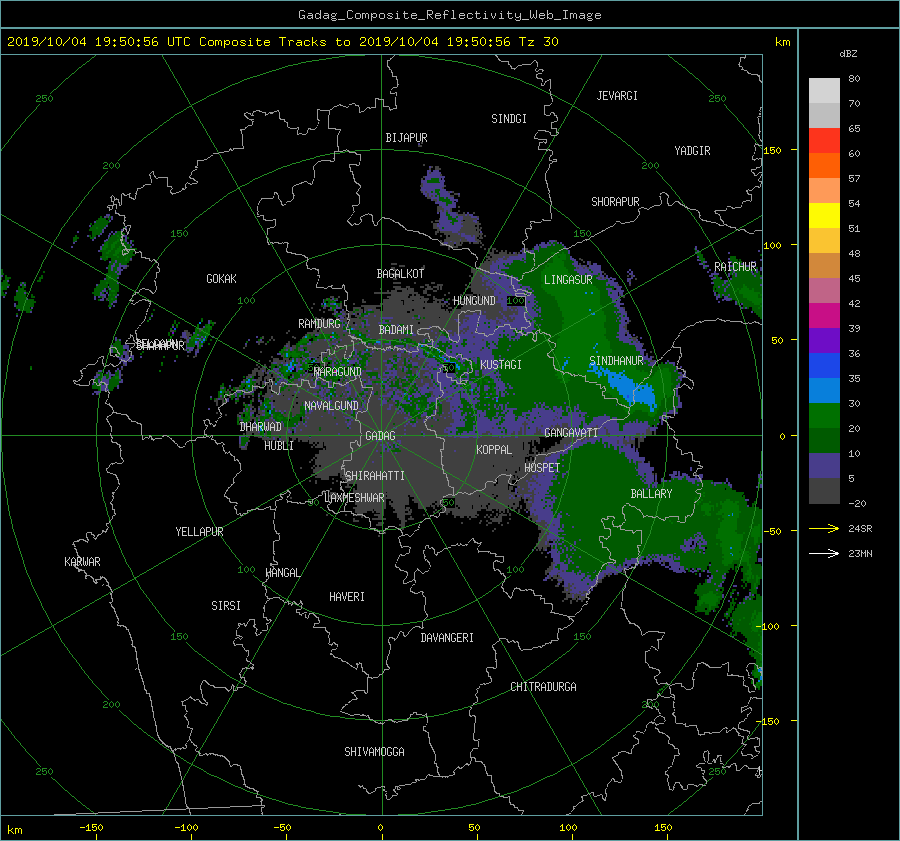900x841 pixels.
Task: Click the HAVERI city label
Action: pos(347,597)
